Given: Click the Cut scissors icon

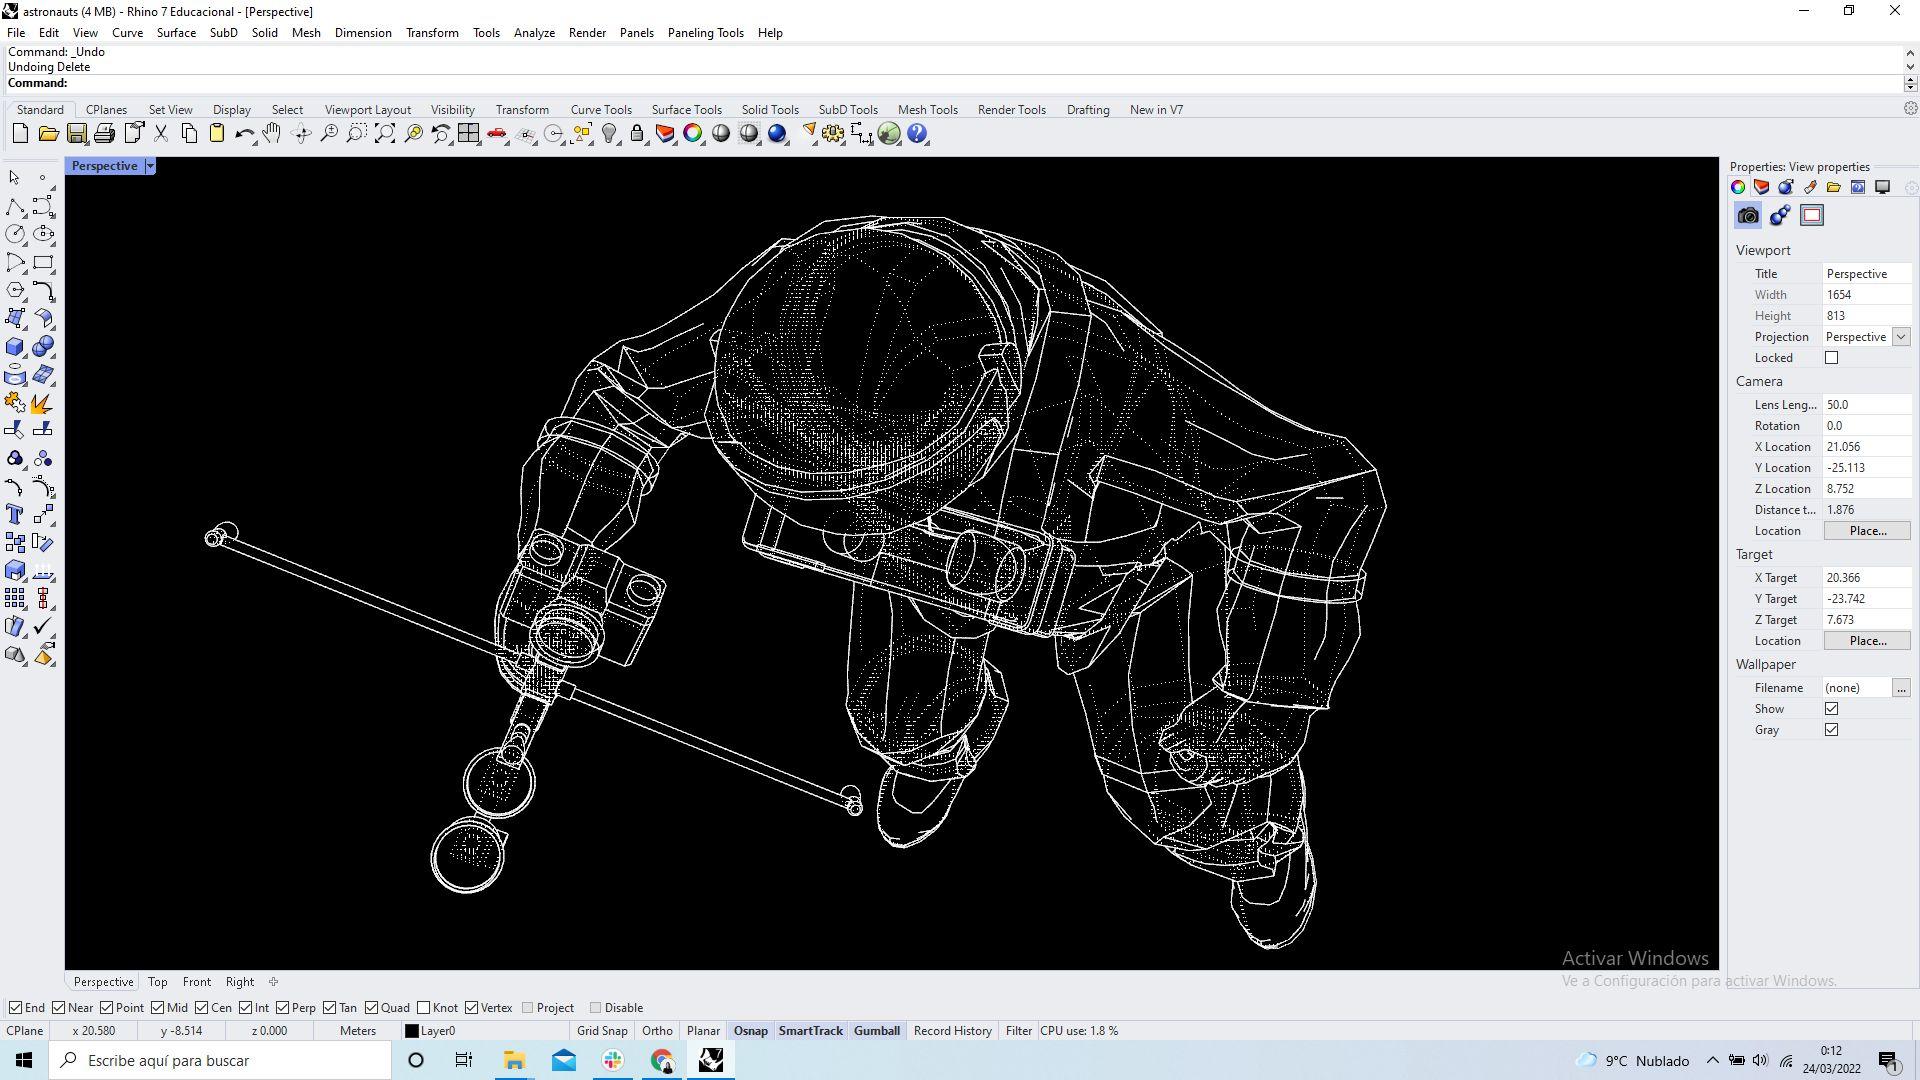Looking at the screenshot, I should coord(160,134).
